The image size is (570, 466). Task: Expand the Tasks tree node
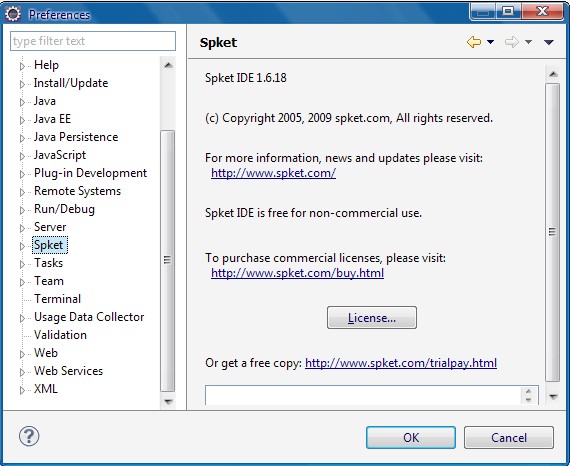click(x=22, y=264)
